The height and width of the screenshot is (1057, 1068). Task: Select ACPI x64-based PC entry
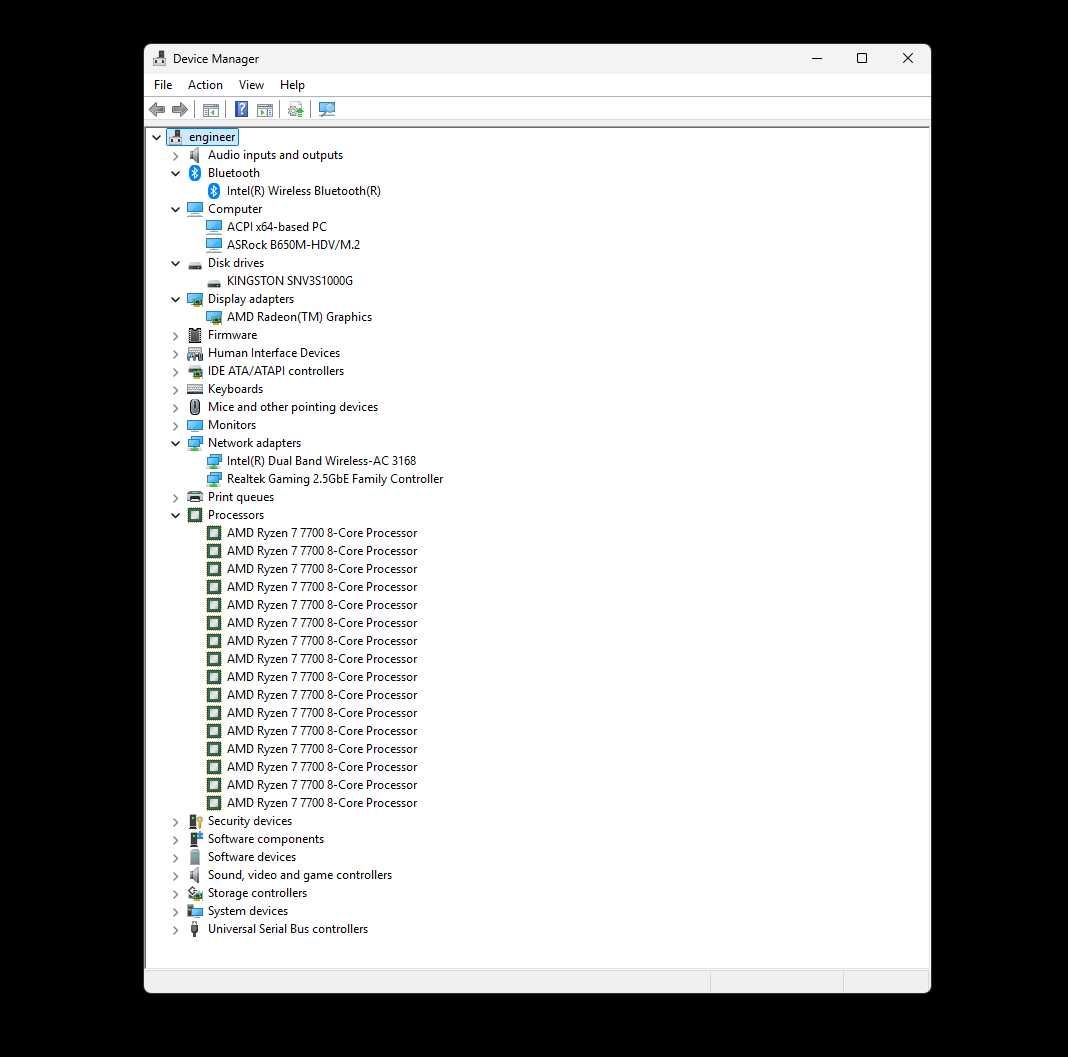click(x=277, y=227)
